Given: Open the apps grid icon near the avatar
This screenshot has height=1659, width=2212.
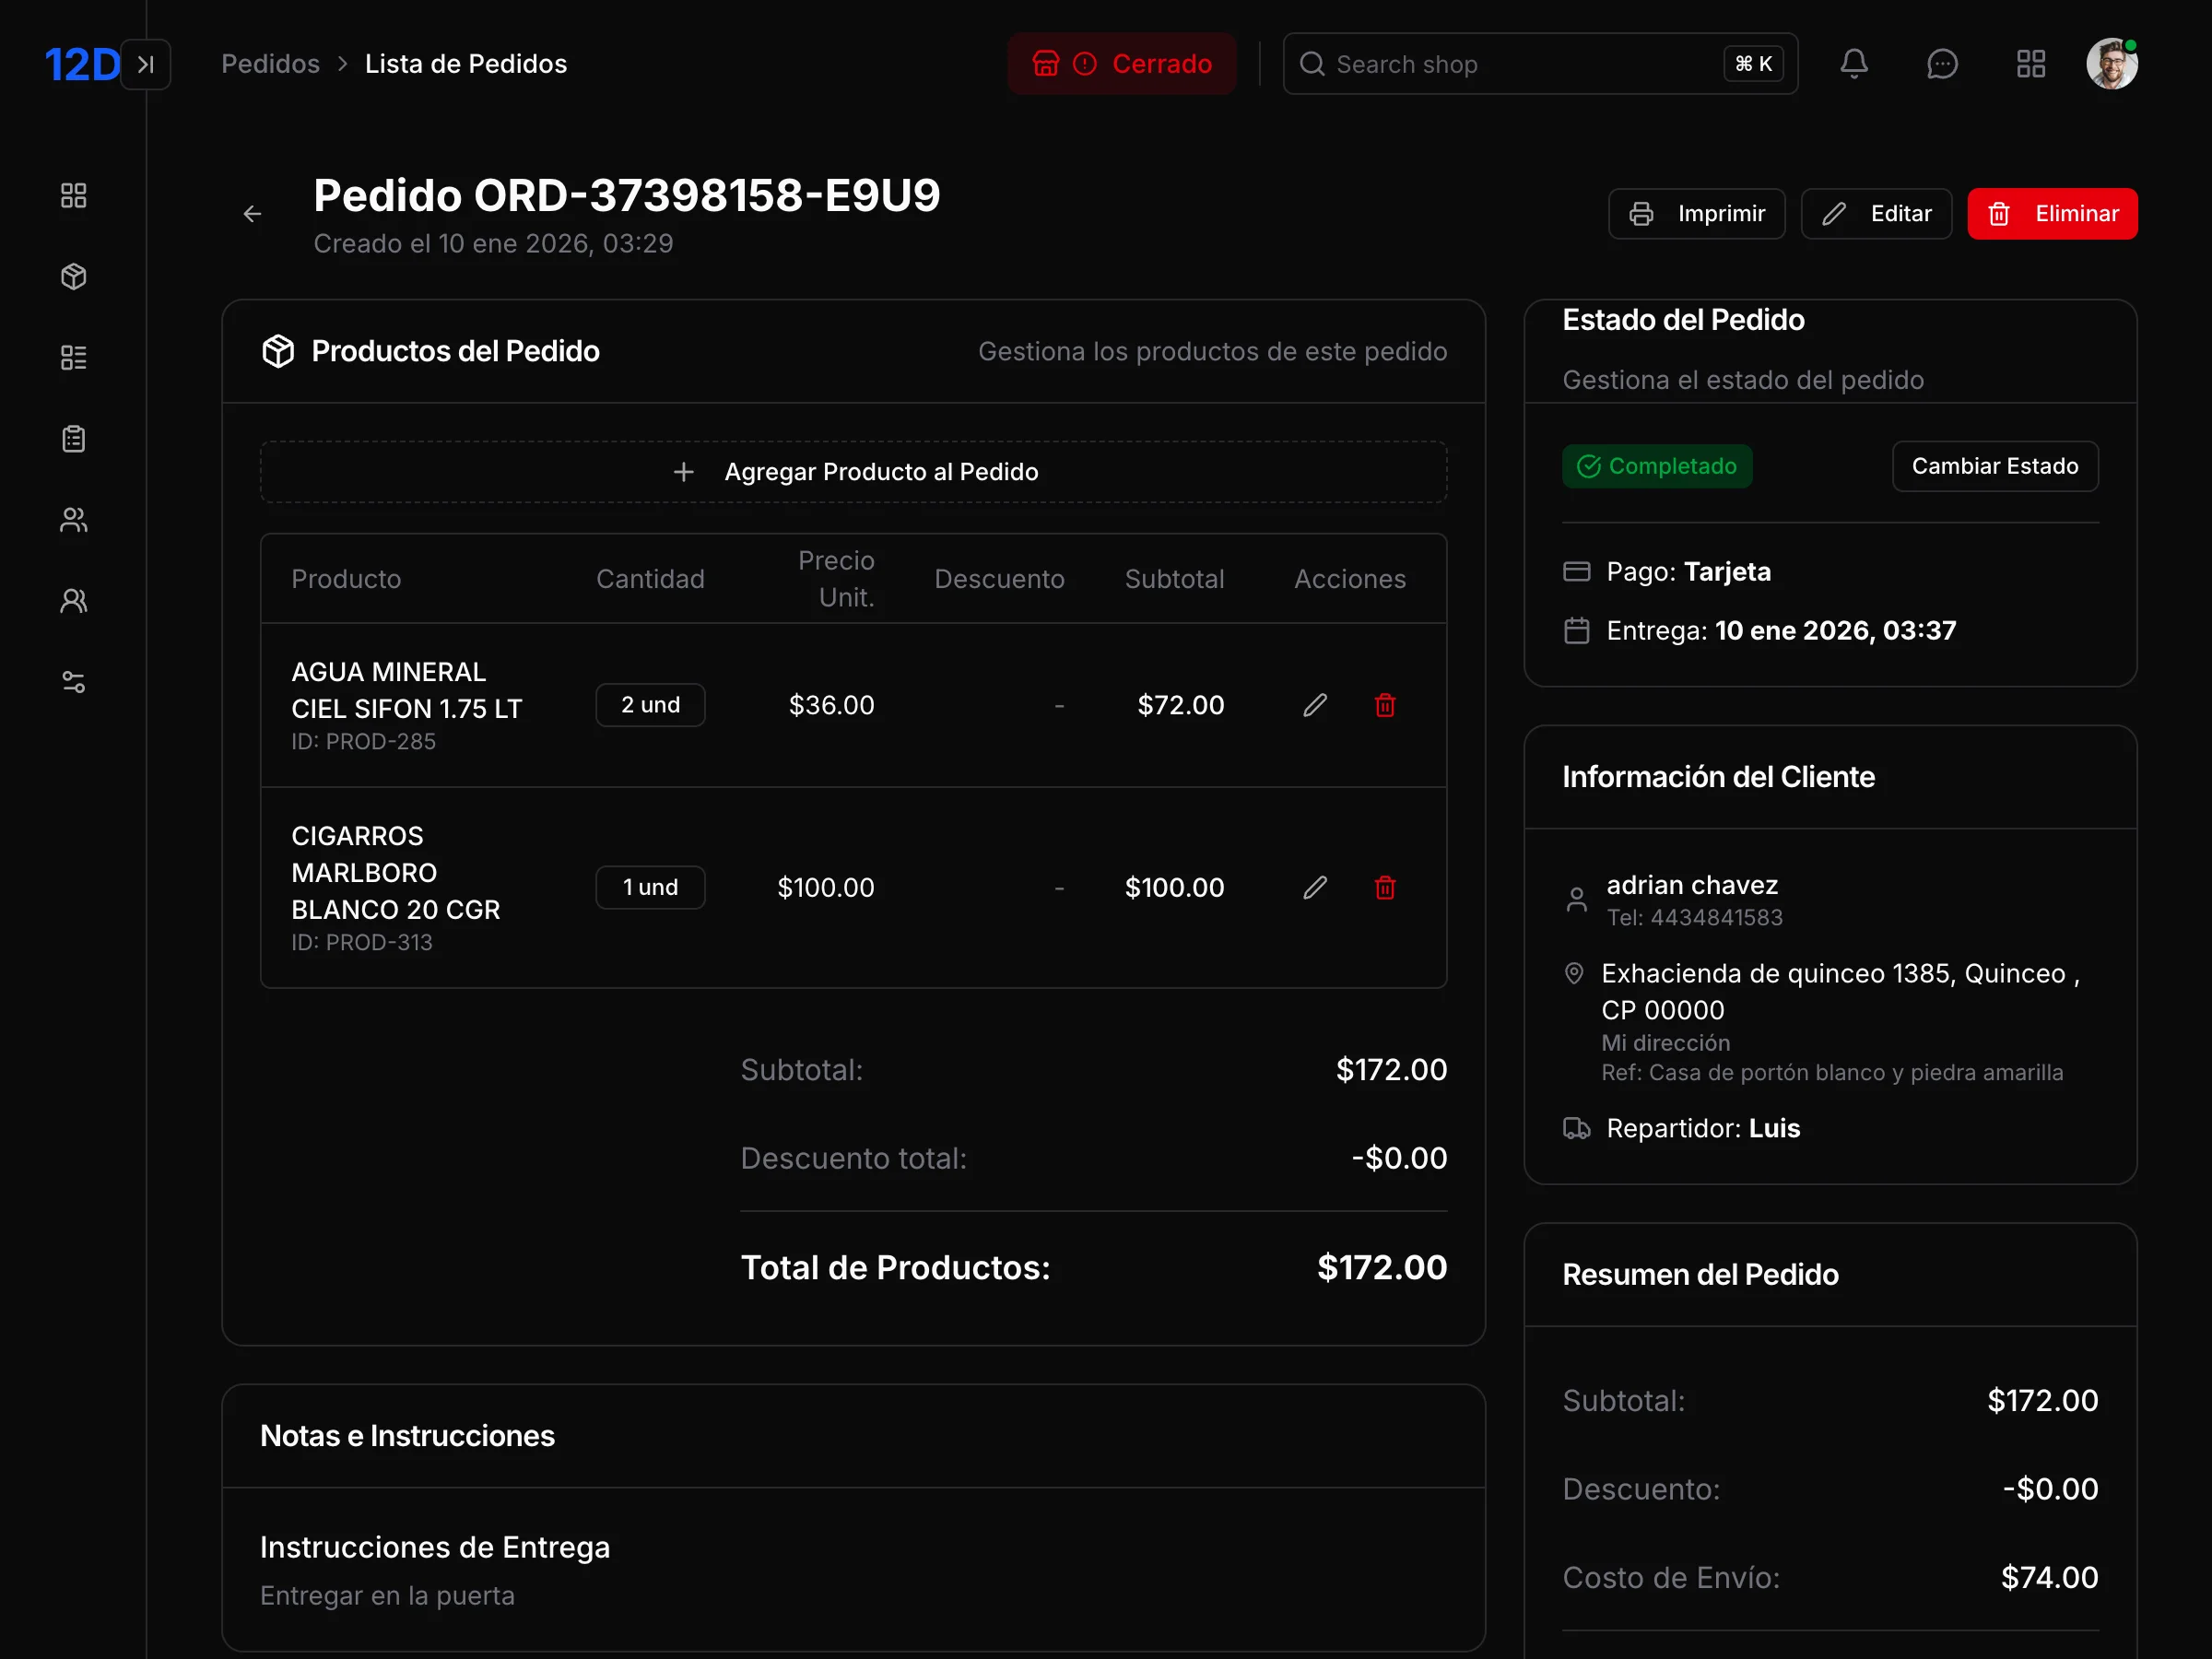Looking at the screenshot, I should (x=2030, y=63).
